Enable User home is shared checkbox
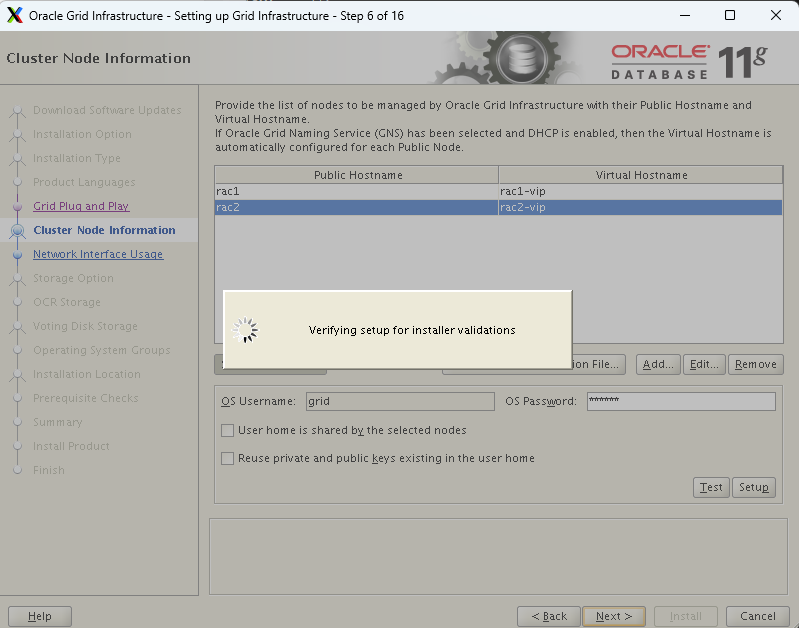 227,430
